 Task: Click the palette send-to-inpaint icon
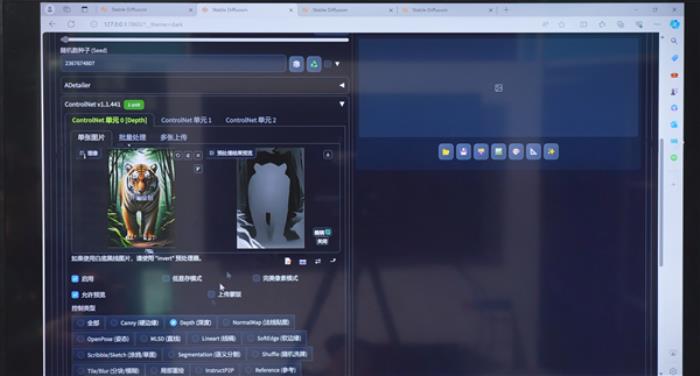516,152
